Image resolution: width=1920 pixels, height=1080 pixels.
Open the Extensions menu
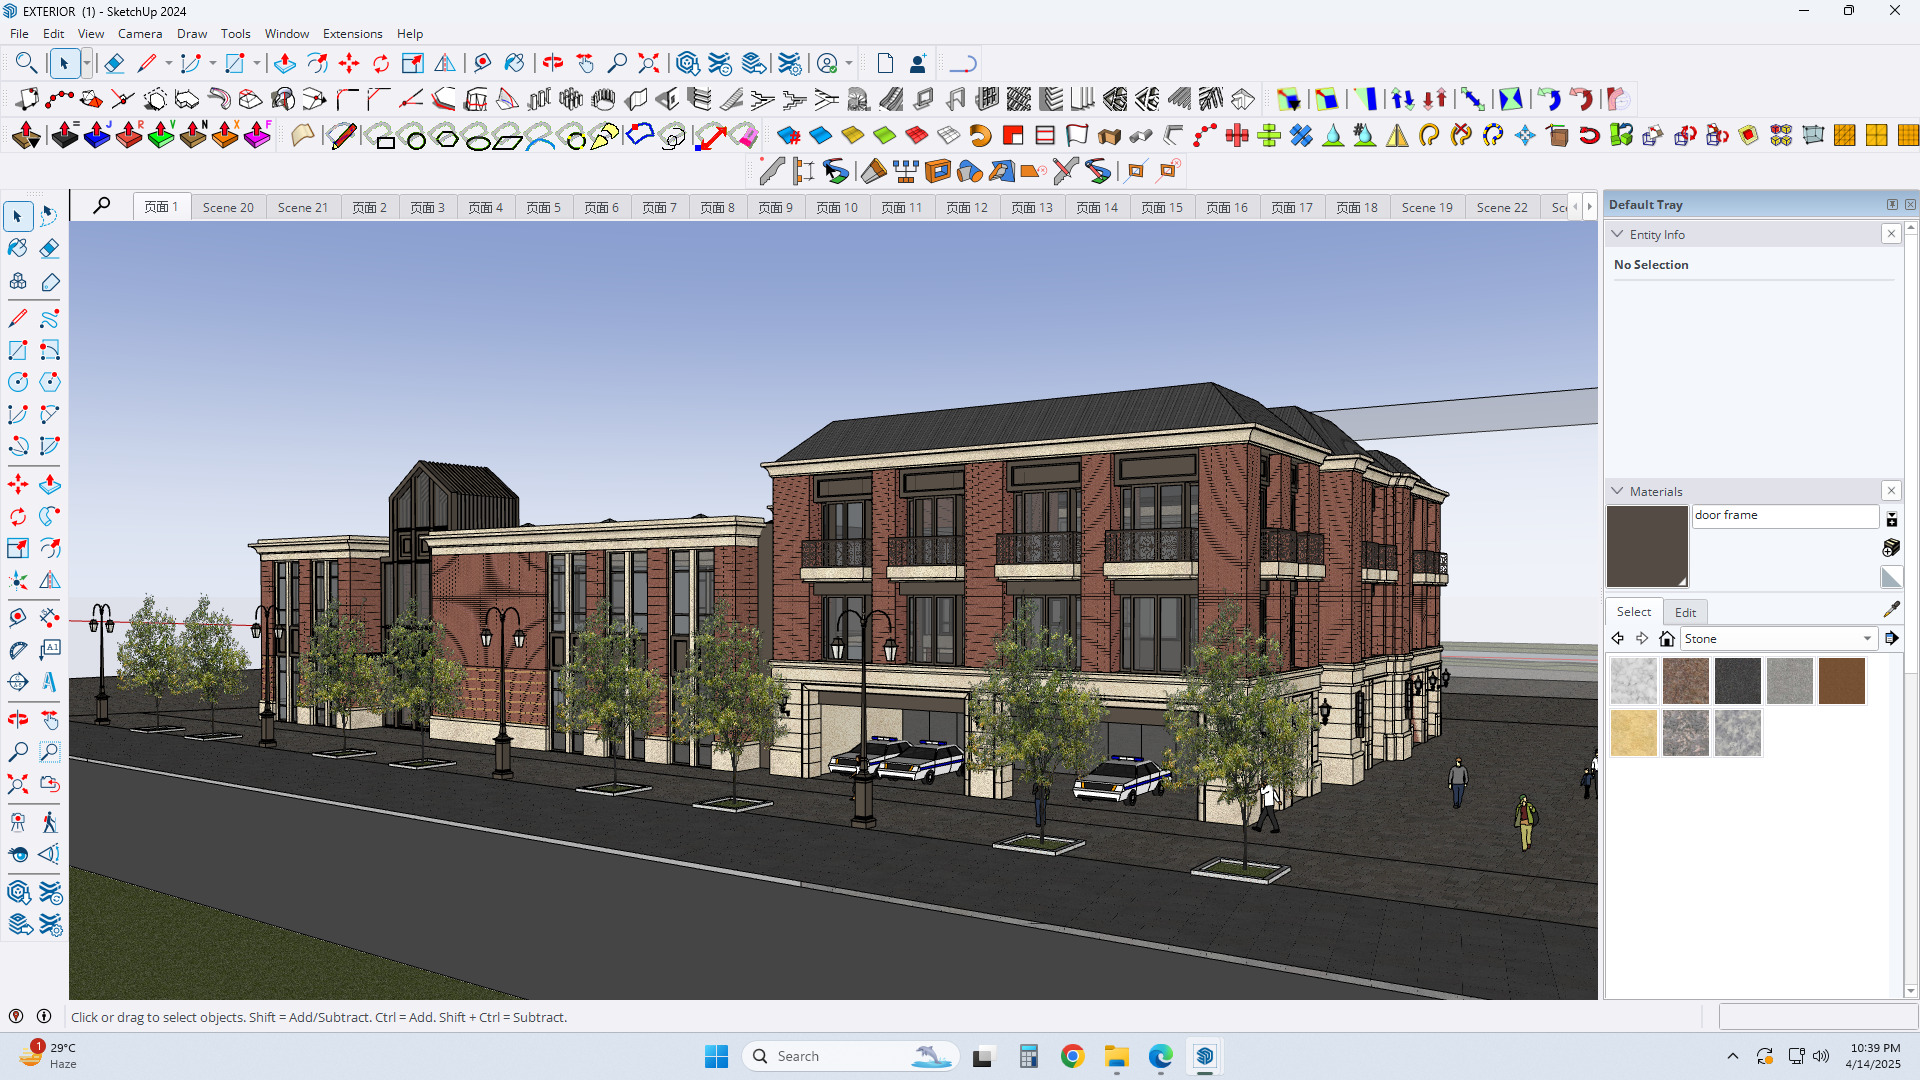(352, 33)
